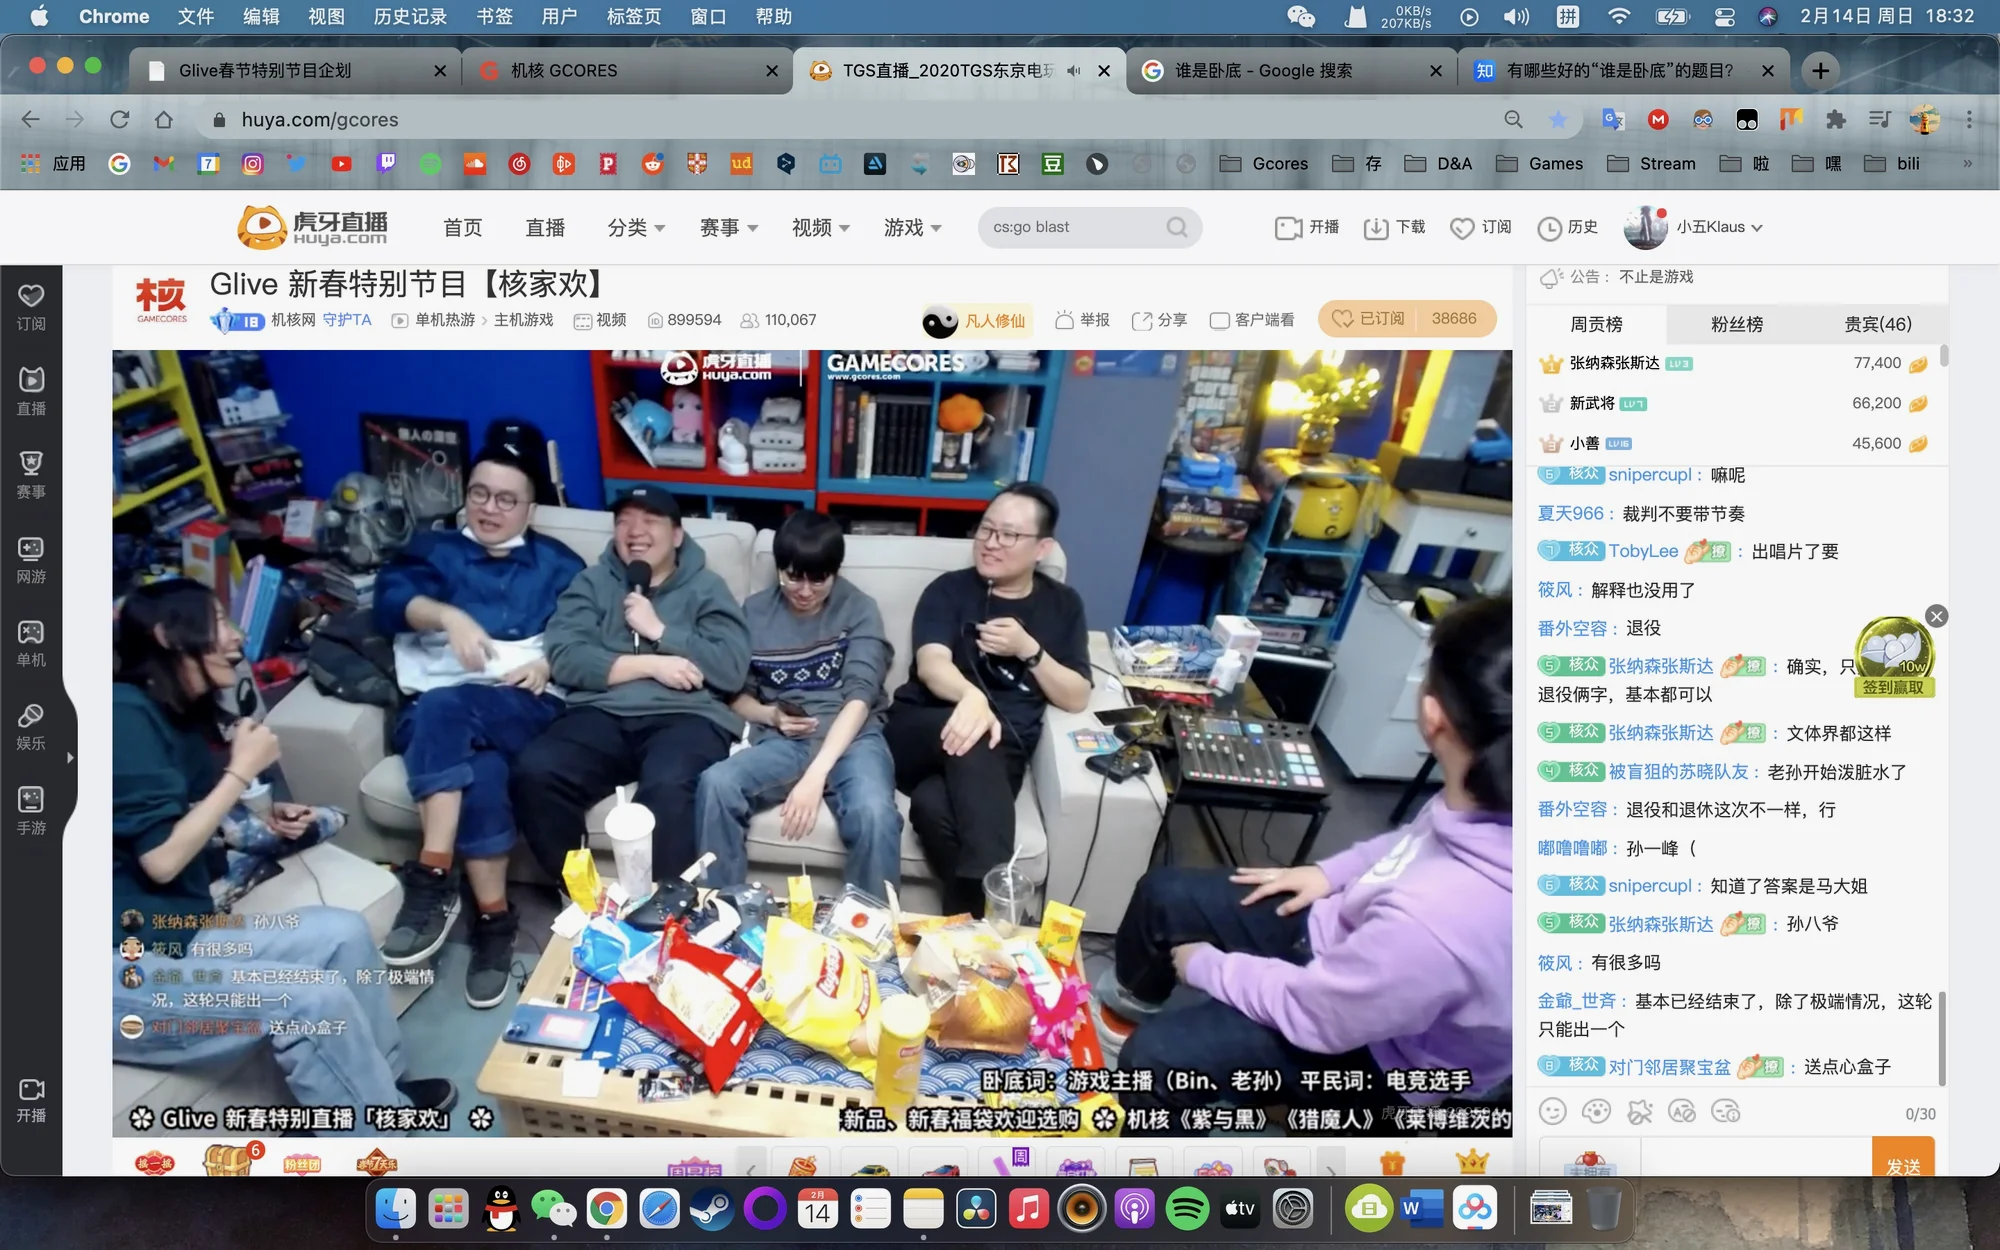Expand the left sidebar arrow

[70, 758]
